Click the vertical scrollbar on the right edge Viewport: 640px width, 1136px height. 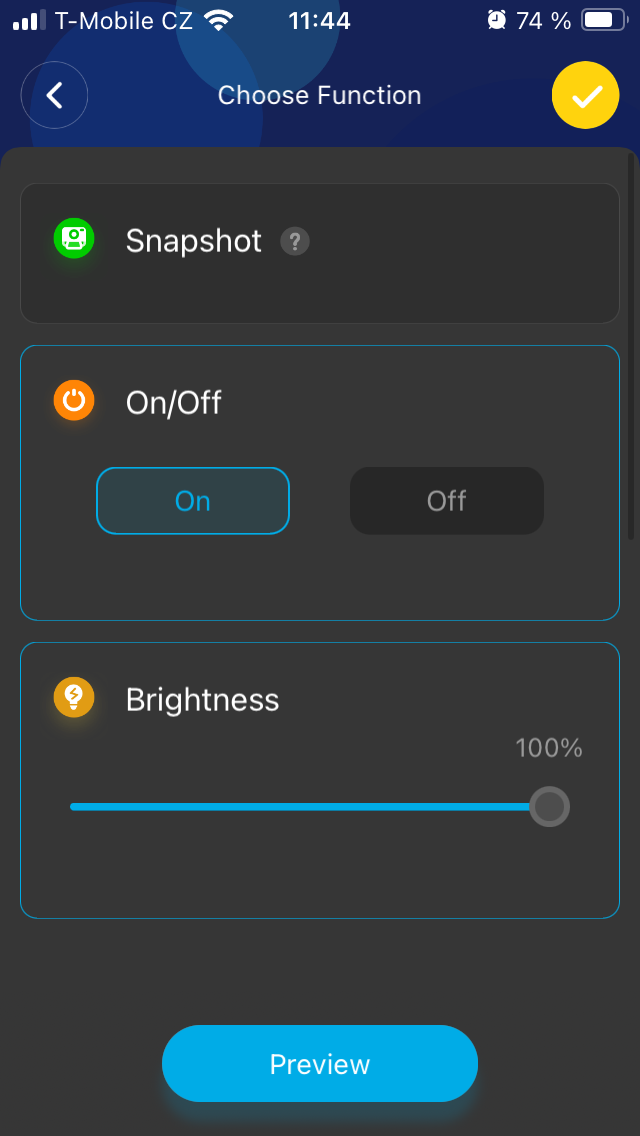coord(631,345)
